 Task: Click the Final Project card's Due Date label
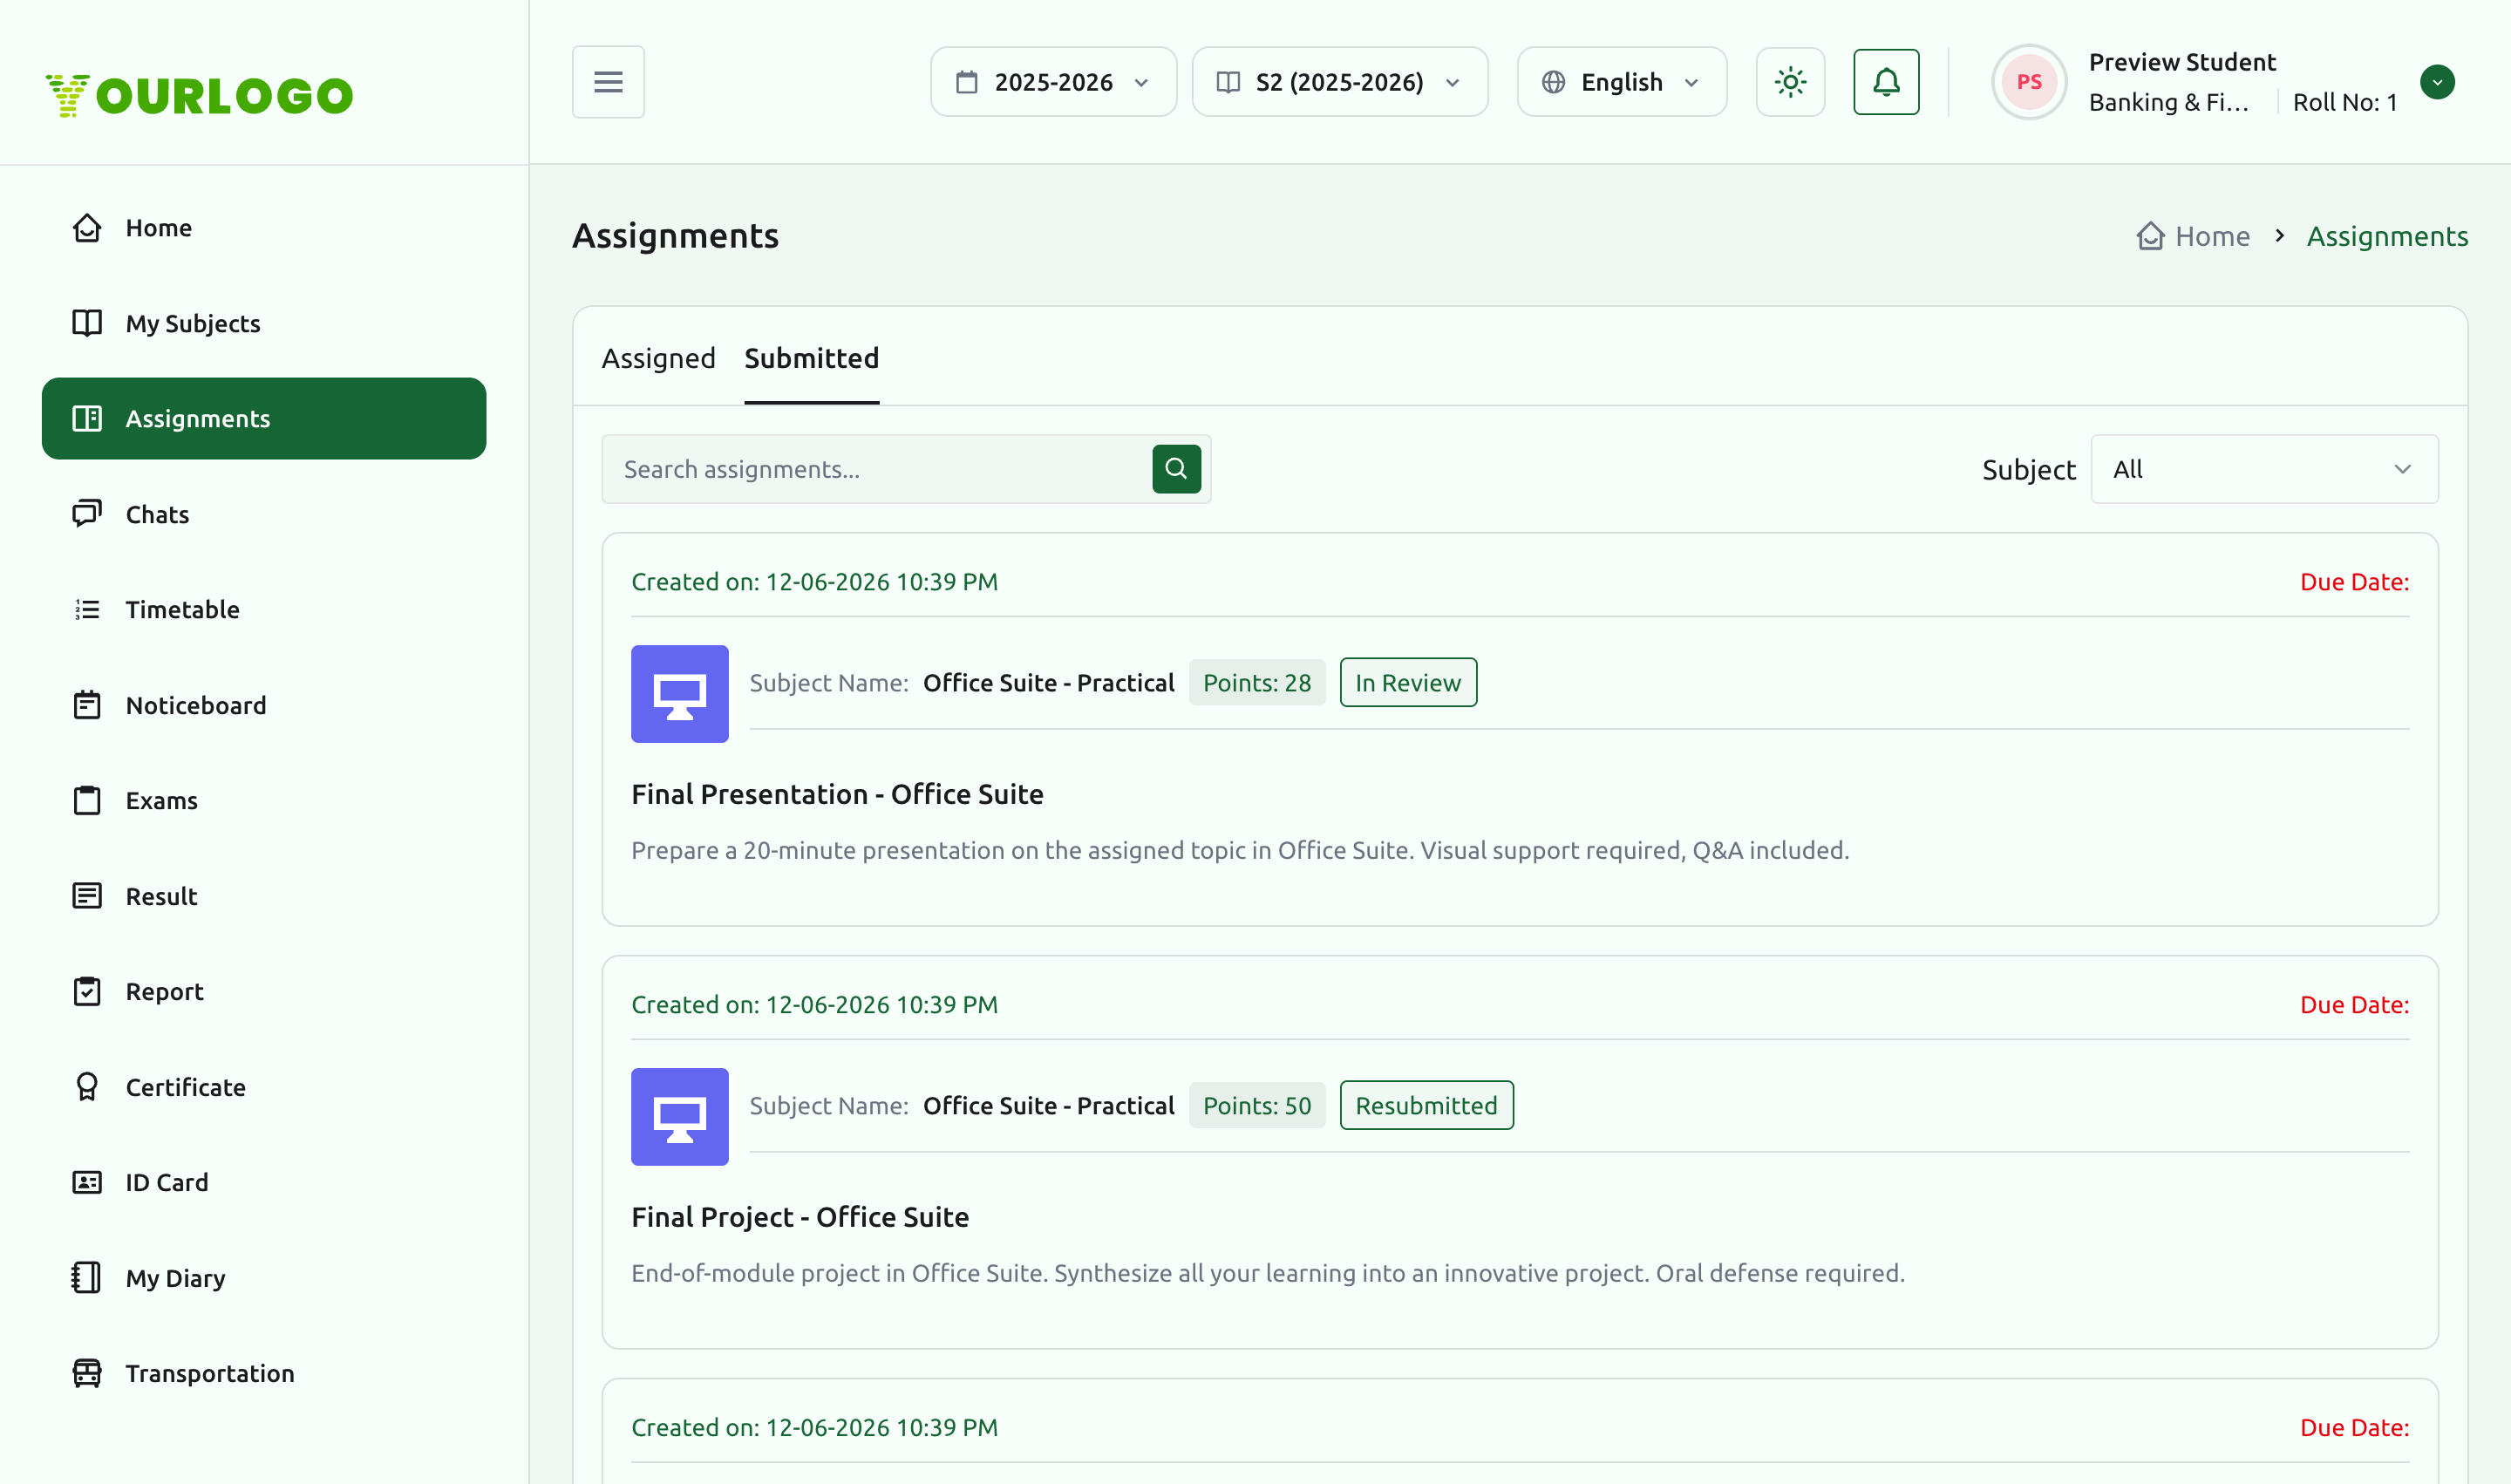tap(2354, 1005)
